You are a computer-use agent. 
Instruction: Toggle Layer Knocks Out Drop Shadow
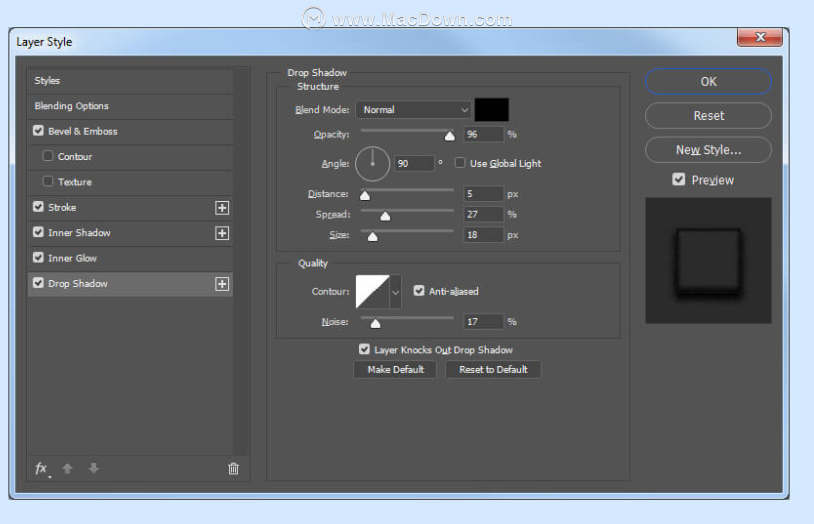[x=364, y=350]
